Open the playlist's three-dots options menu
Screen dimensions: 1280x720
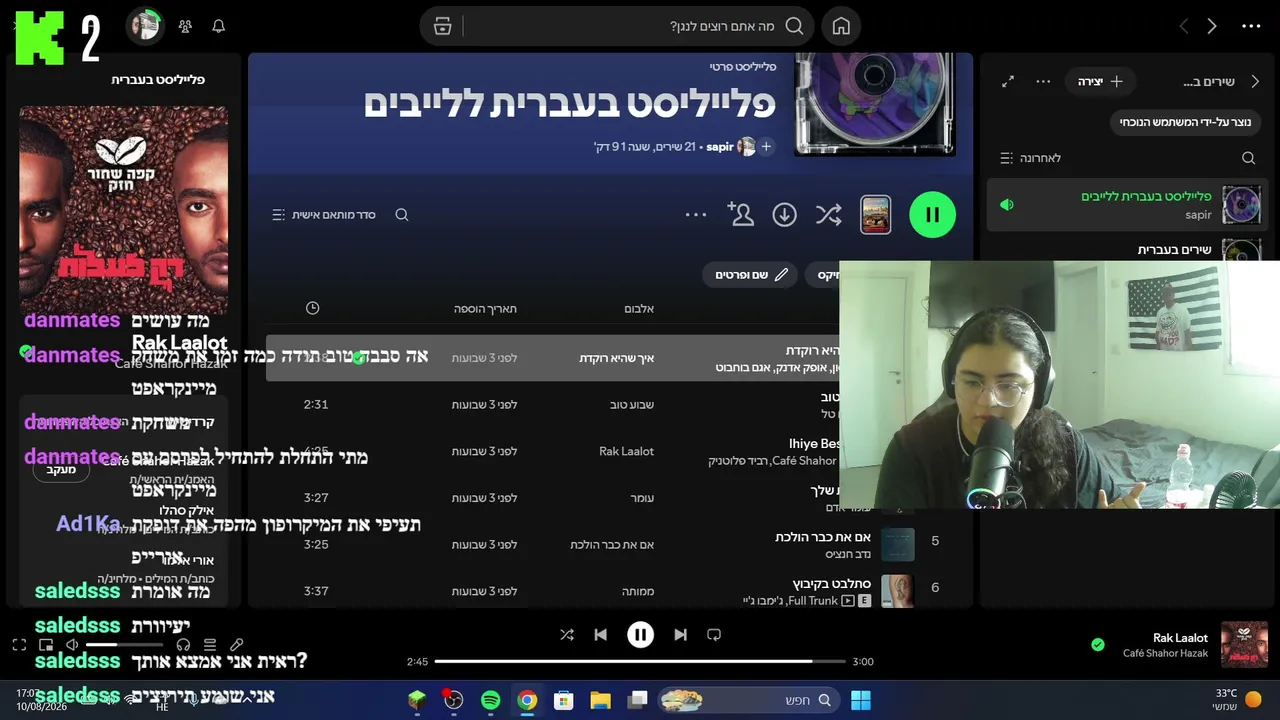696,214
